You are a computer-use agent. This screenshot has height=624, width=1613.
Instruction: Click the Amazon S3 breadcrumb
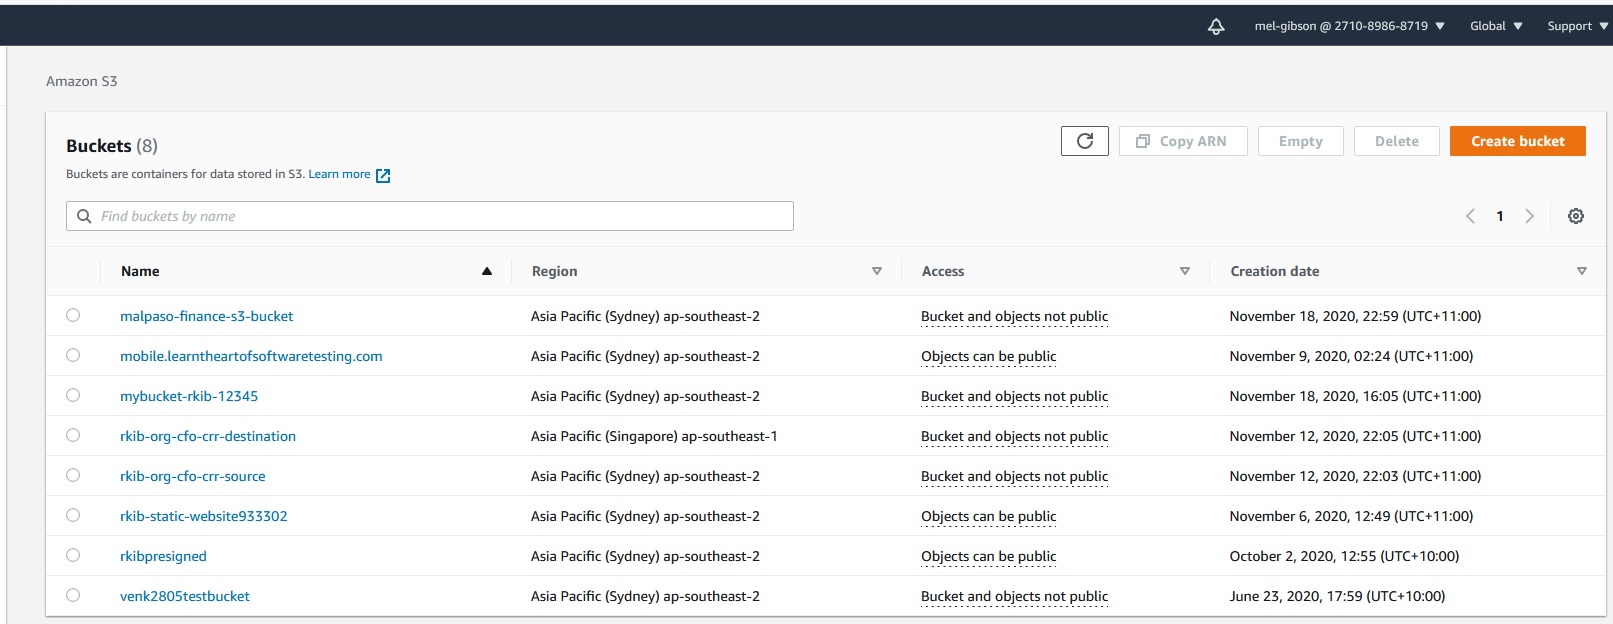pos(81,81)
